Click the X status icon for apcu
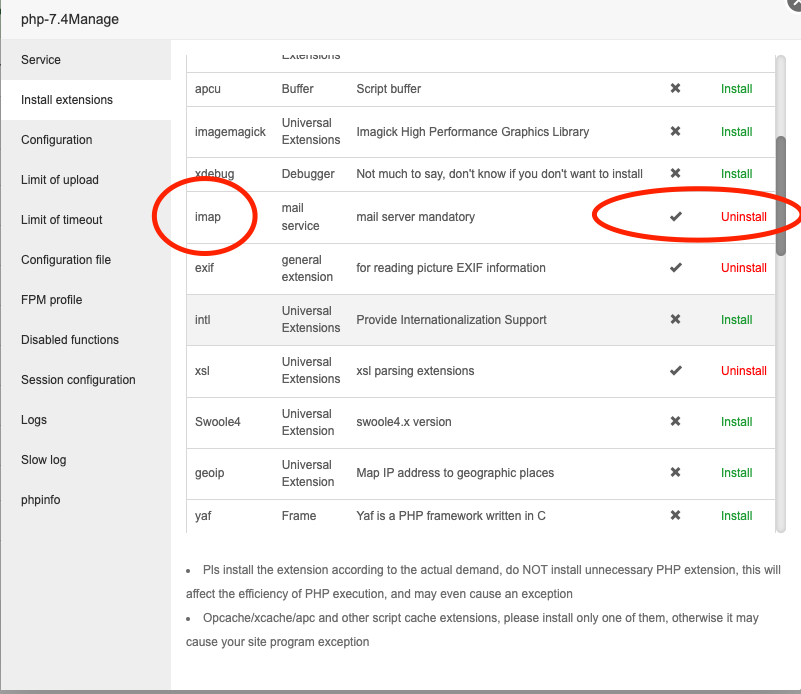 tap(675, 89)
